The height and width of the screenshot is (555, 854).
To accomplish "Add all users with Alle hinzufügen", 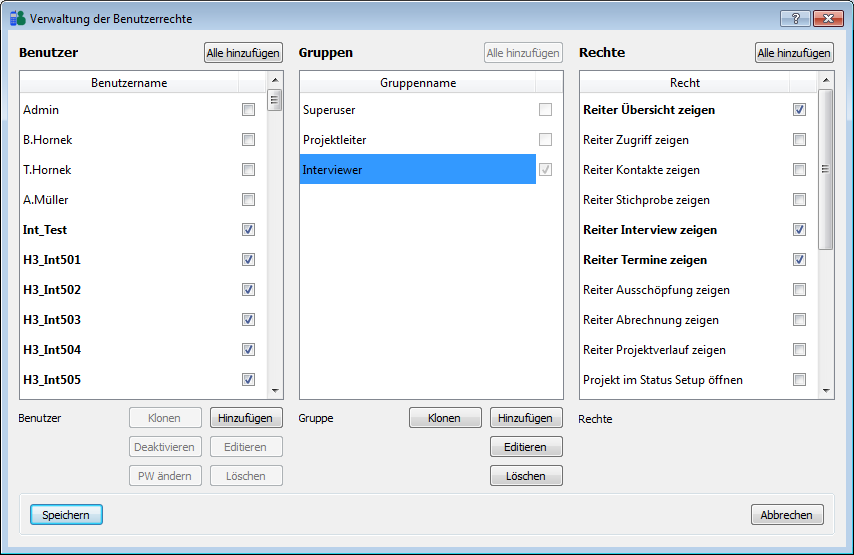I will tap(243, 53).
